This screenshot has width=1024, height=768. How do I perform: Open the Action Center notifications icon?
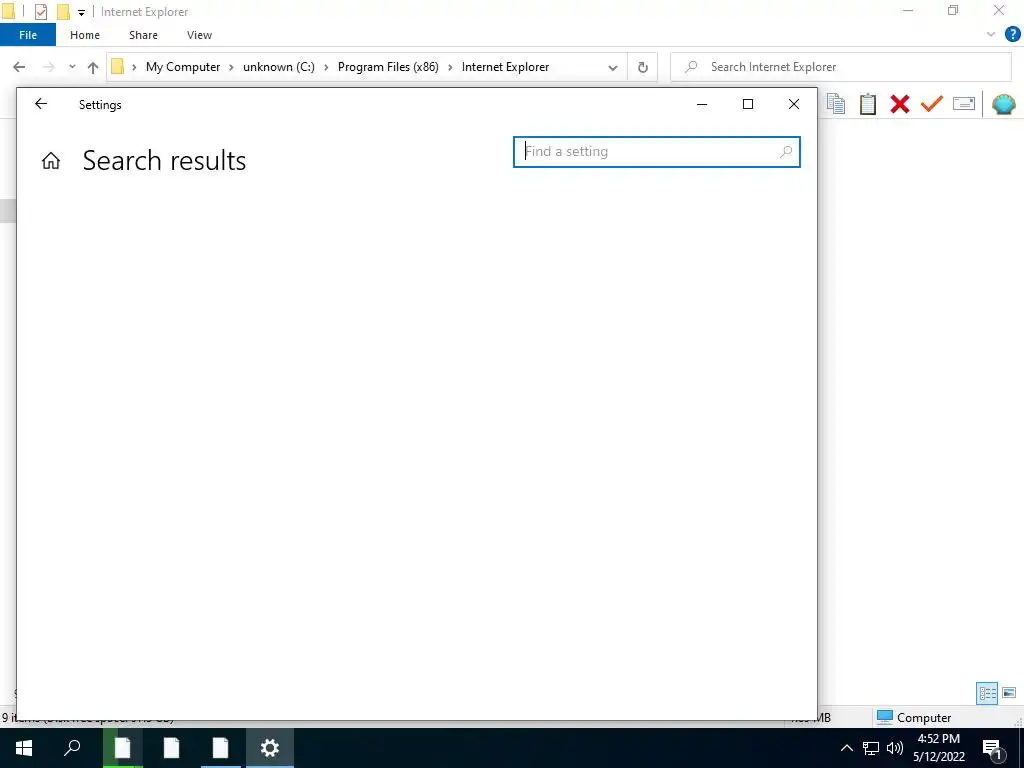click(992, 748)
